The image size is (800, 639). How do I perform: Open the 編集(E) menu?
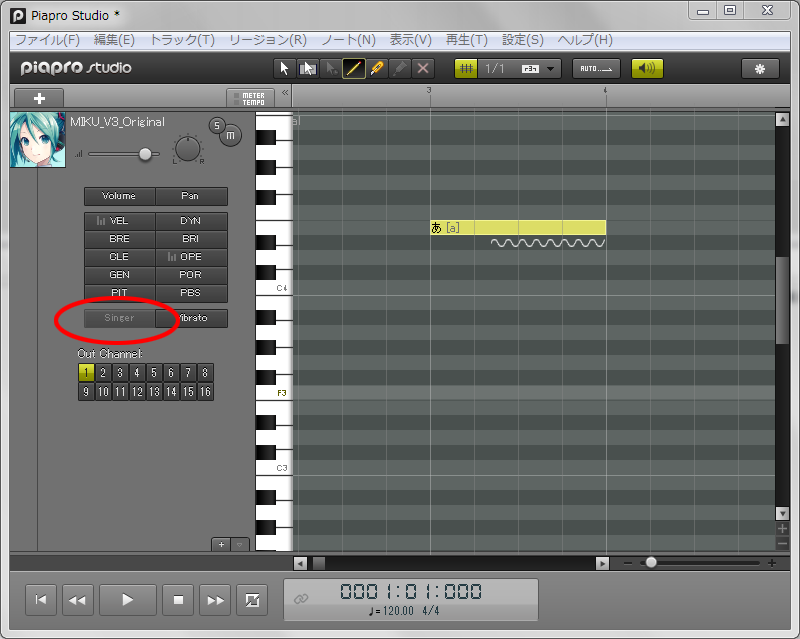point(114,40)
